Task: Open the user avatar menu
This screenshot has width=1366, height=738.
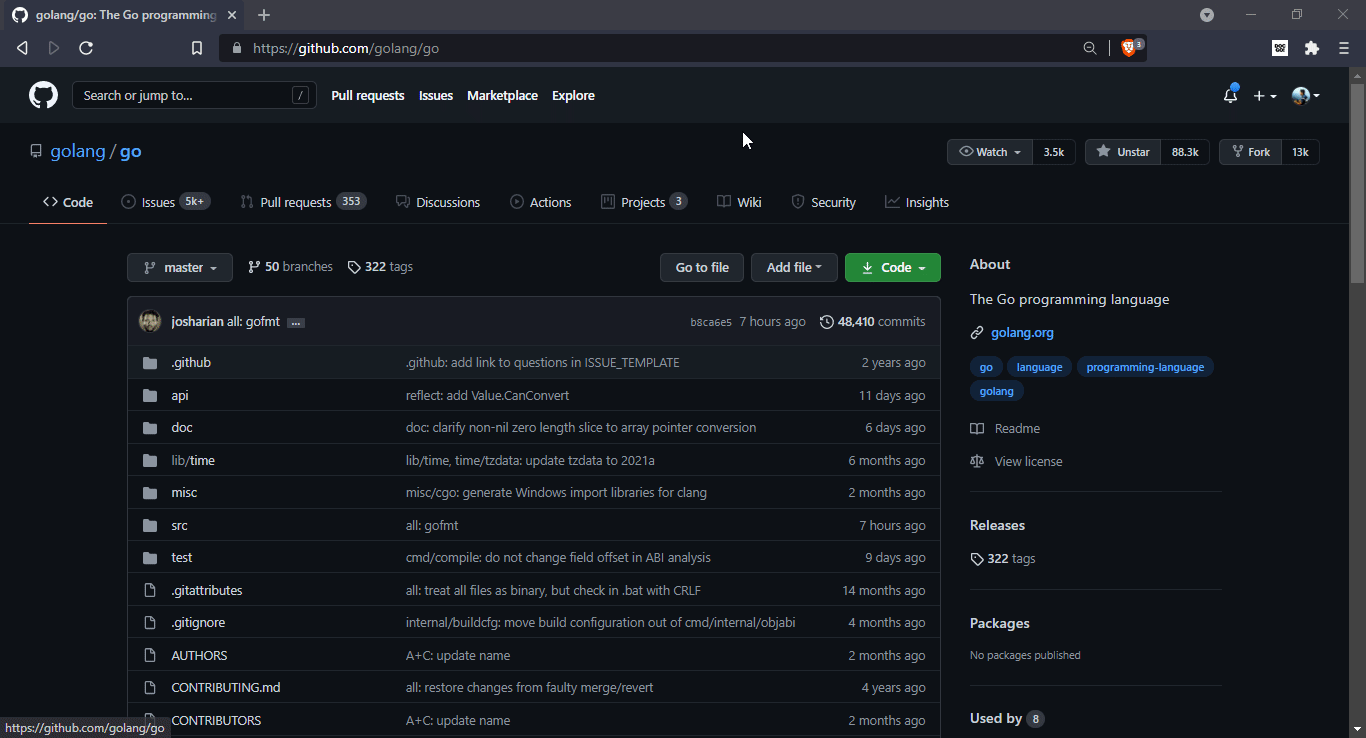Action: point(1305,95)
